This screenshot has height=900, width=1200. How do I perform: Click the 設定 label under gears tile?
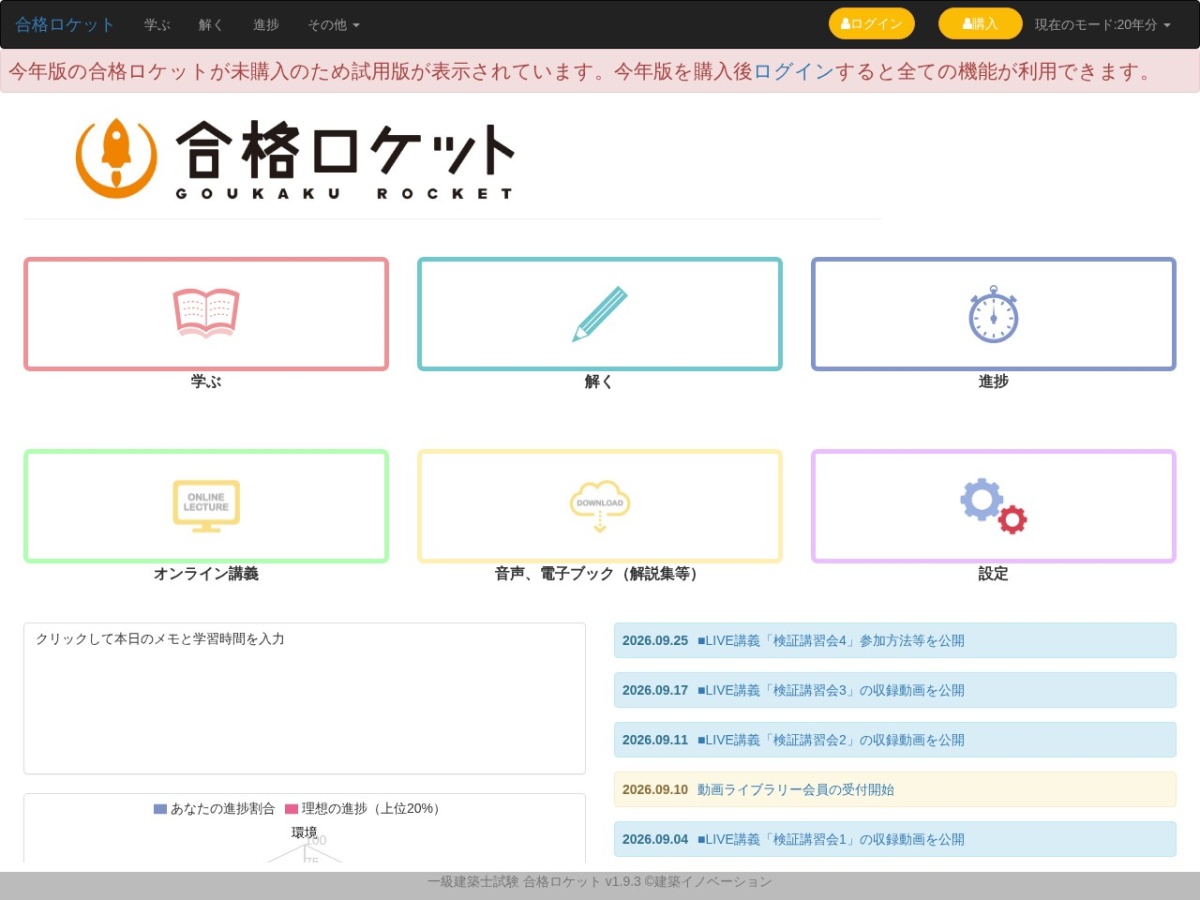pyautogui.click(x=993, y=573)
